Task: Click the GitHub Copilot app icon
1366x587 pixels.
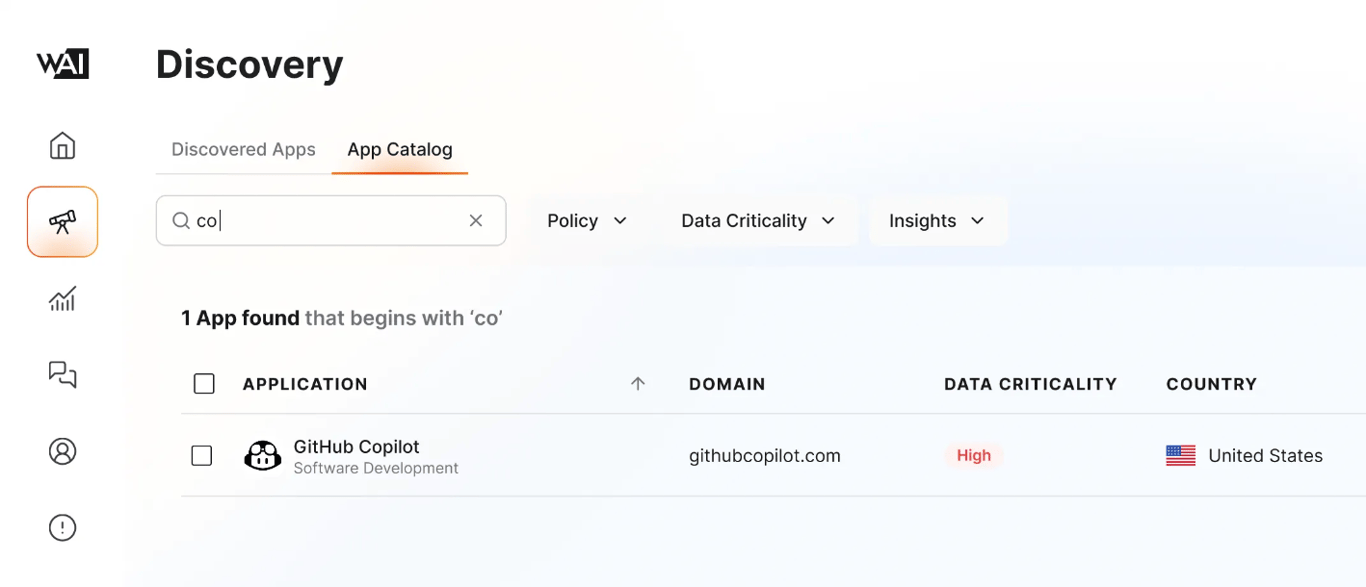Action: tap(262, 456)
